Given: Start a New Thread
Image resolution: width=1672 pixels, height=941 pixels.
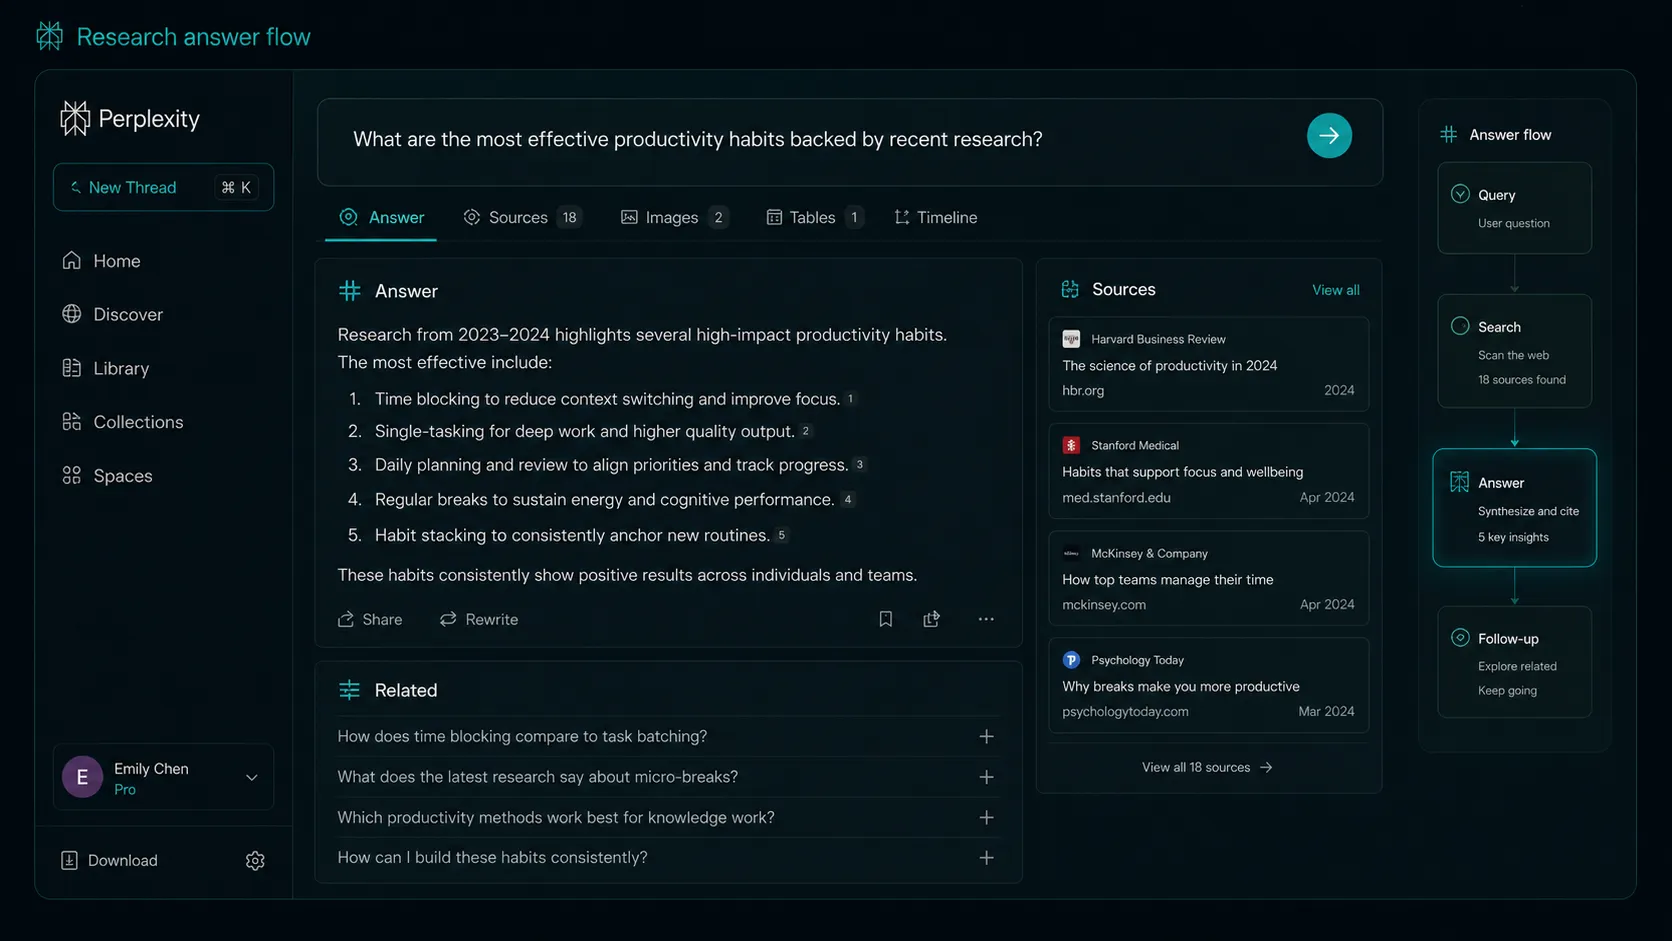Looking at the screenshot, I should (163, 187).
